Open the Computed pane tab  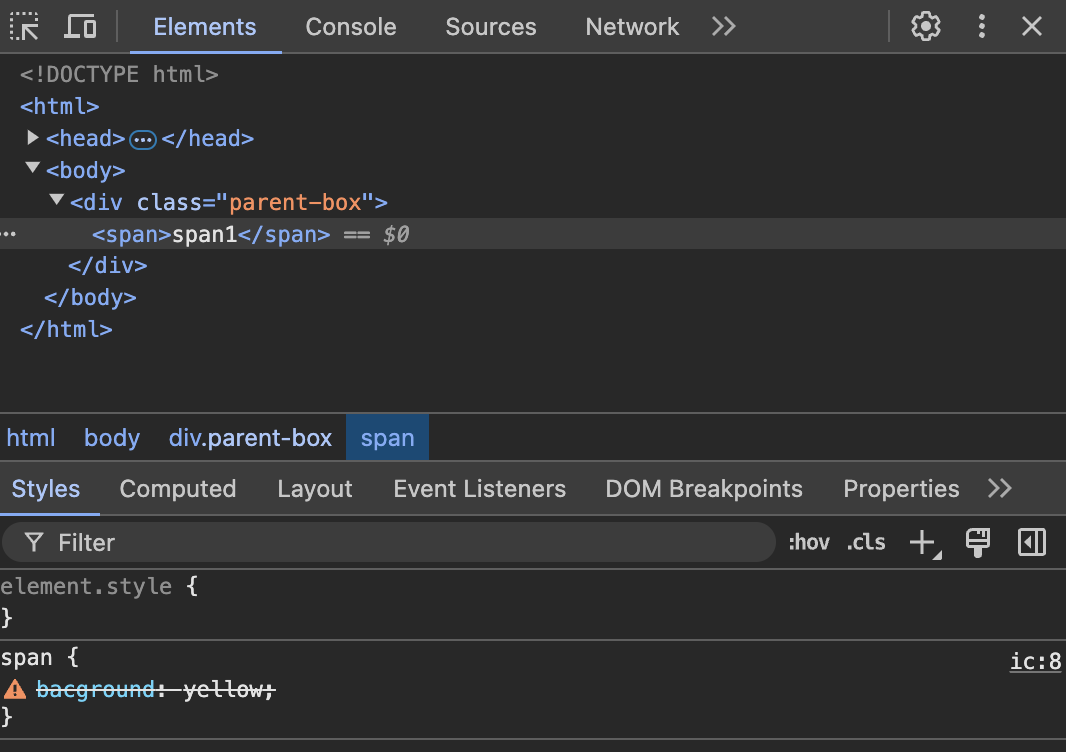[x=177, y=489]
